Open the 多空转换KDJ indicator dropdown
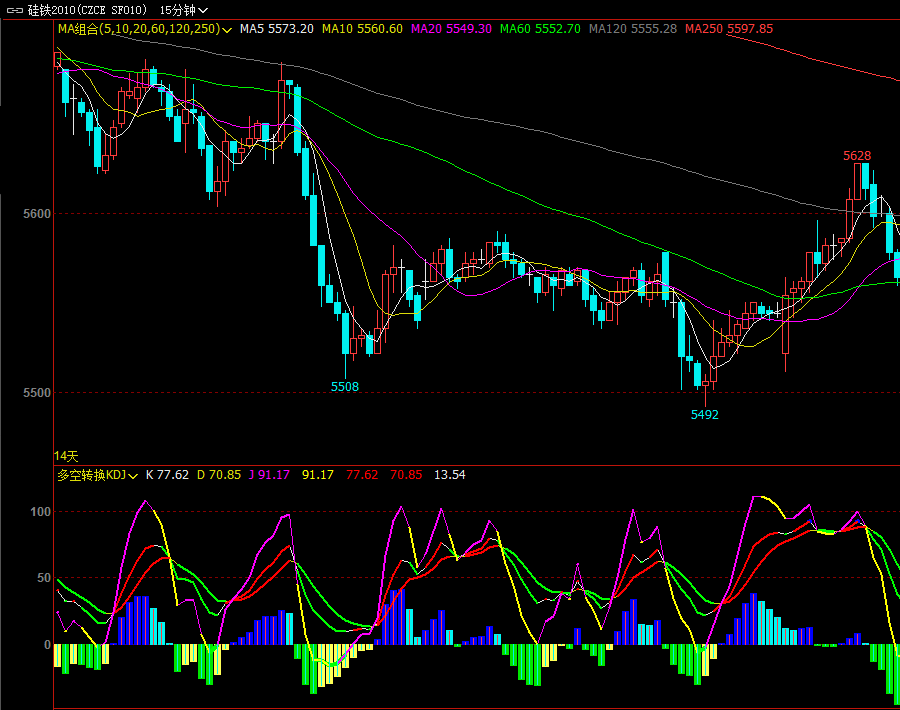 tap(98, 475)
